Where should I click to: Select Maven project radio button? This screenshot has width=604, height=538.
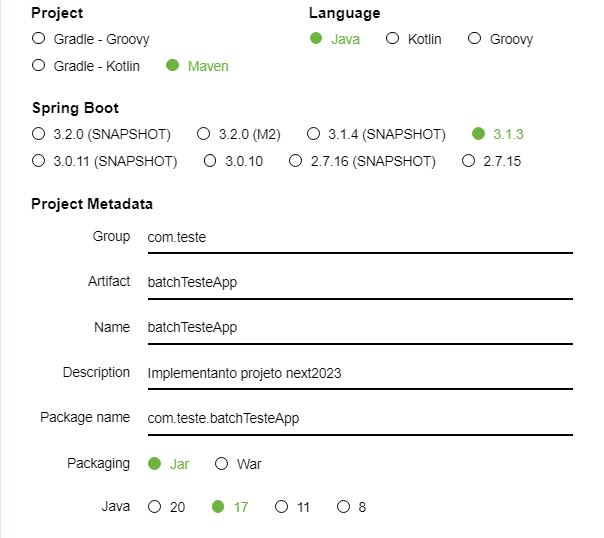(173, 66)
